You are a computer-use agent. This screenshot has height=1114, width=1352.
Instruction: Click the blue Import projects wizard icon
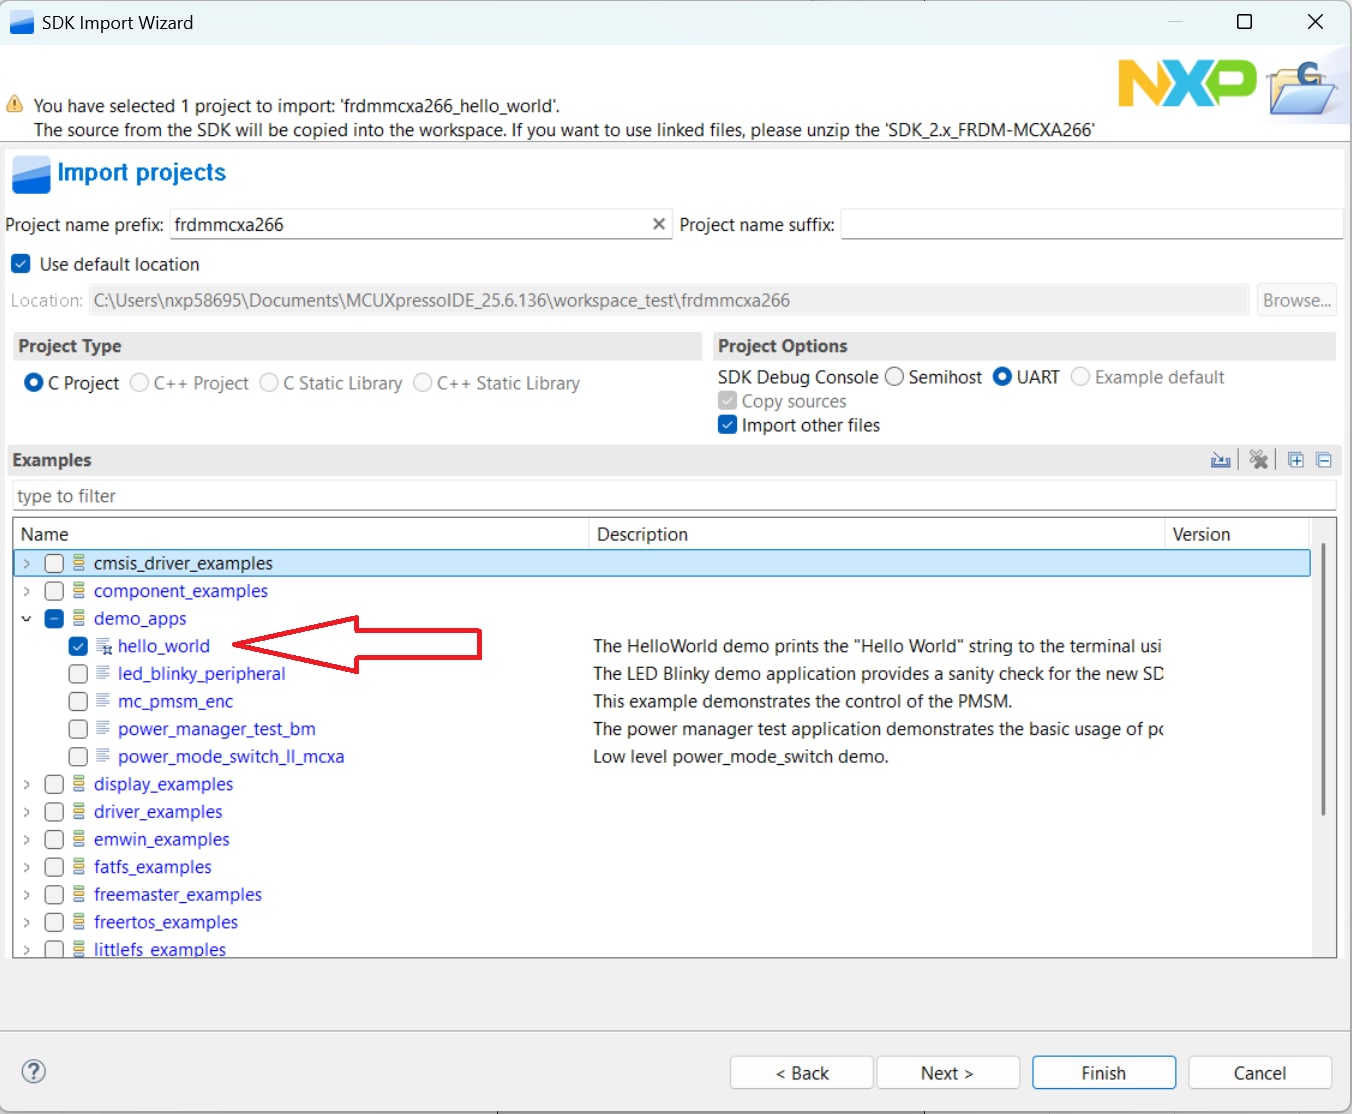click(30, 174)
